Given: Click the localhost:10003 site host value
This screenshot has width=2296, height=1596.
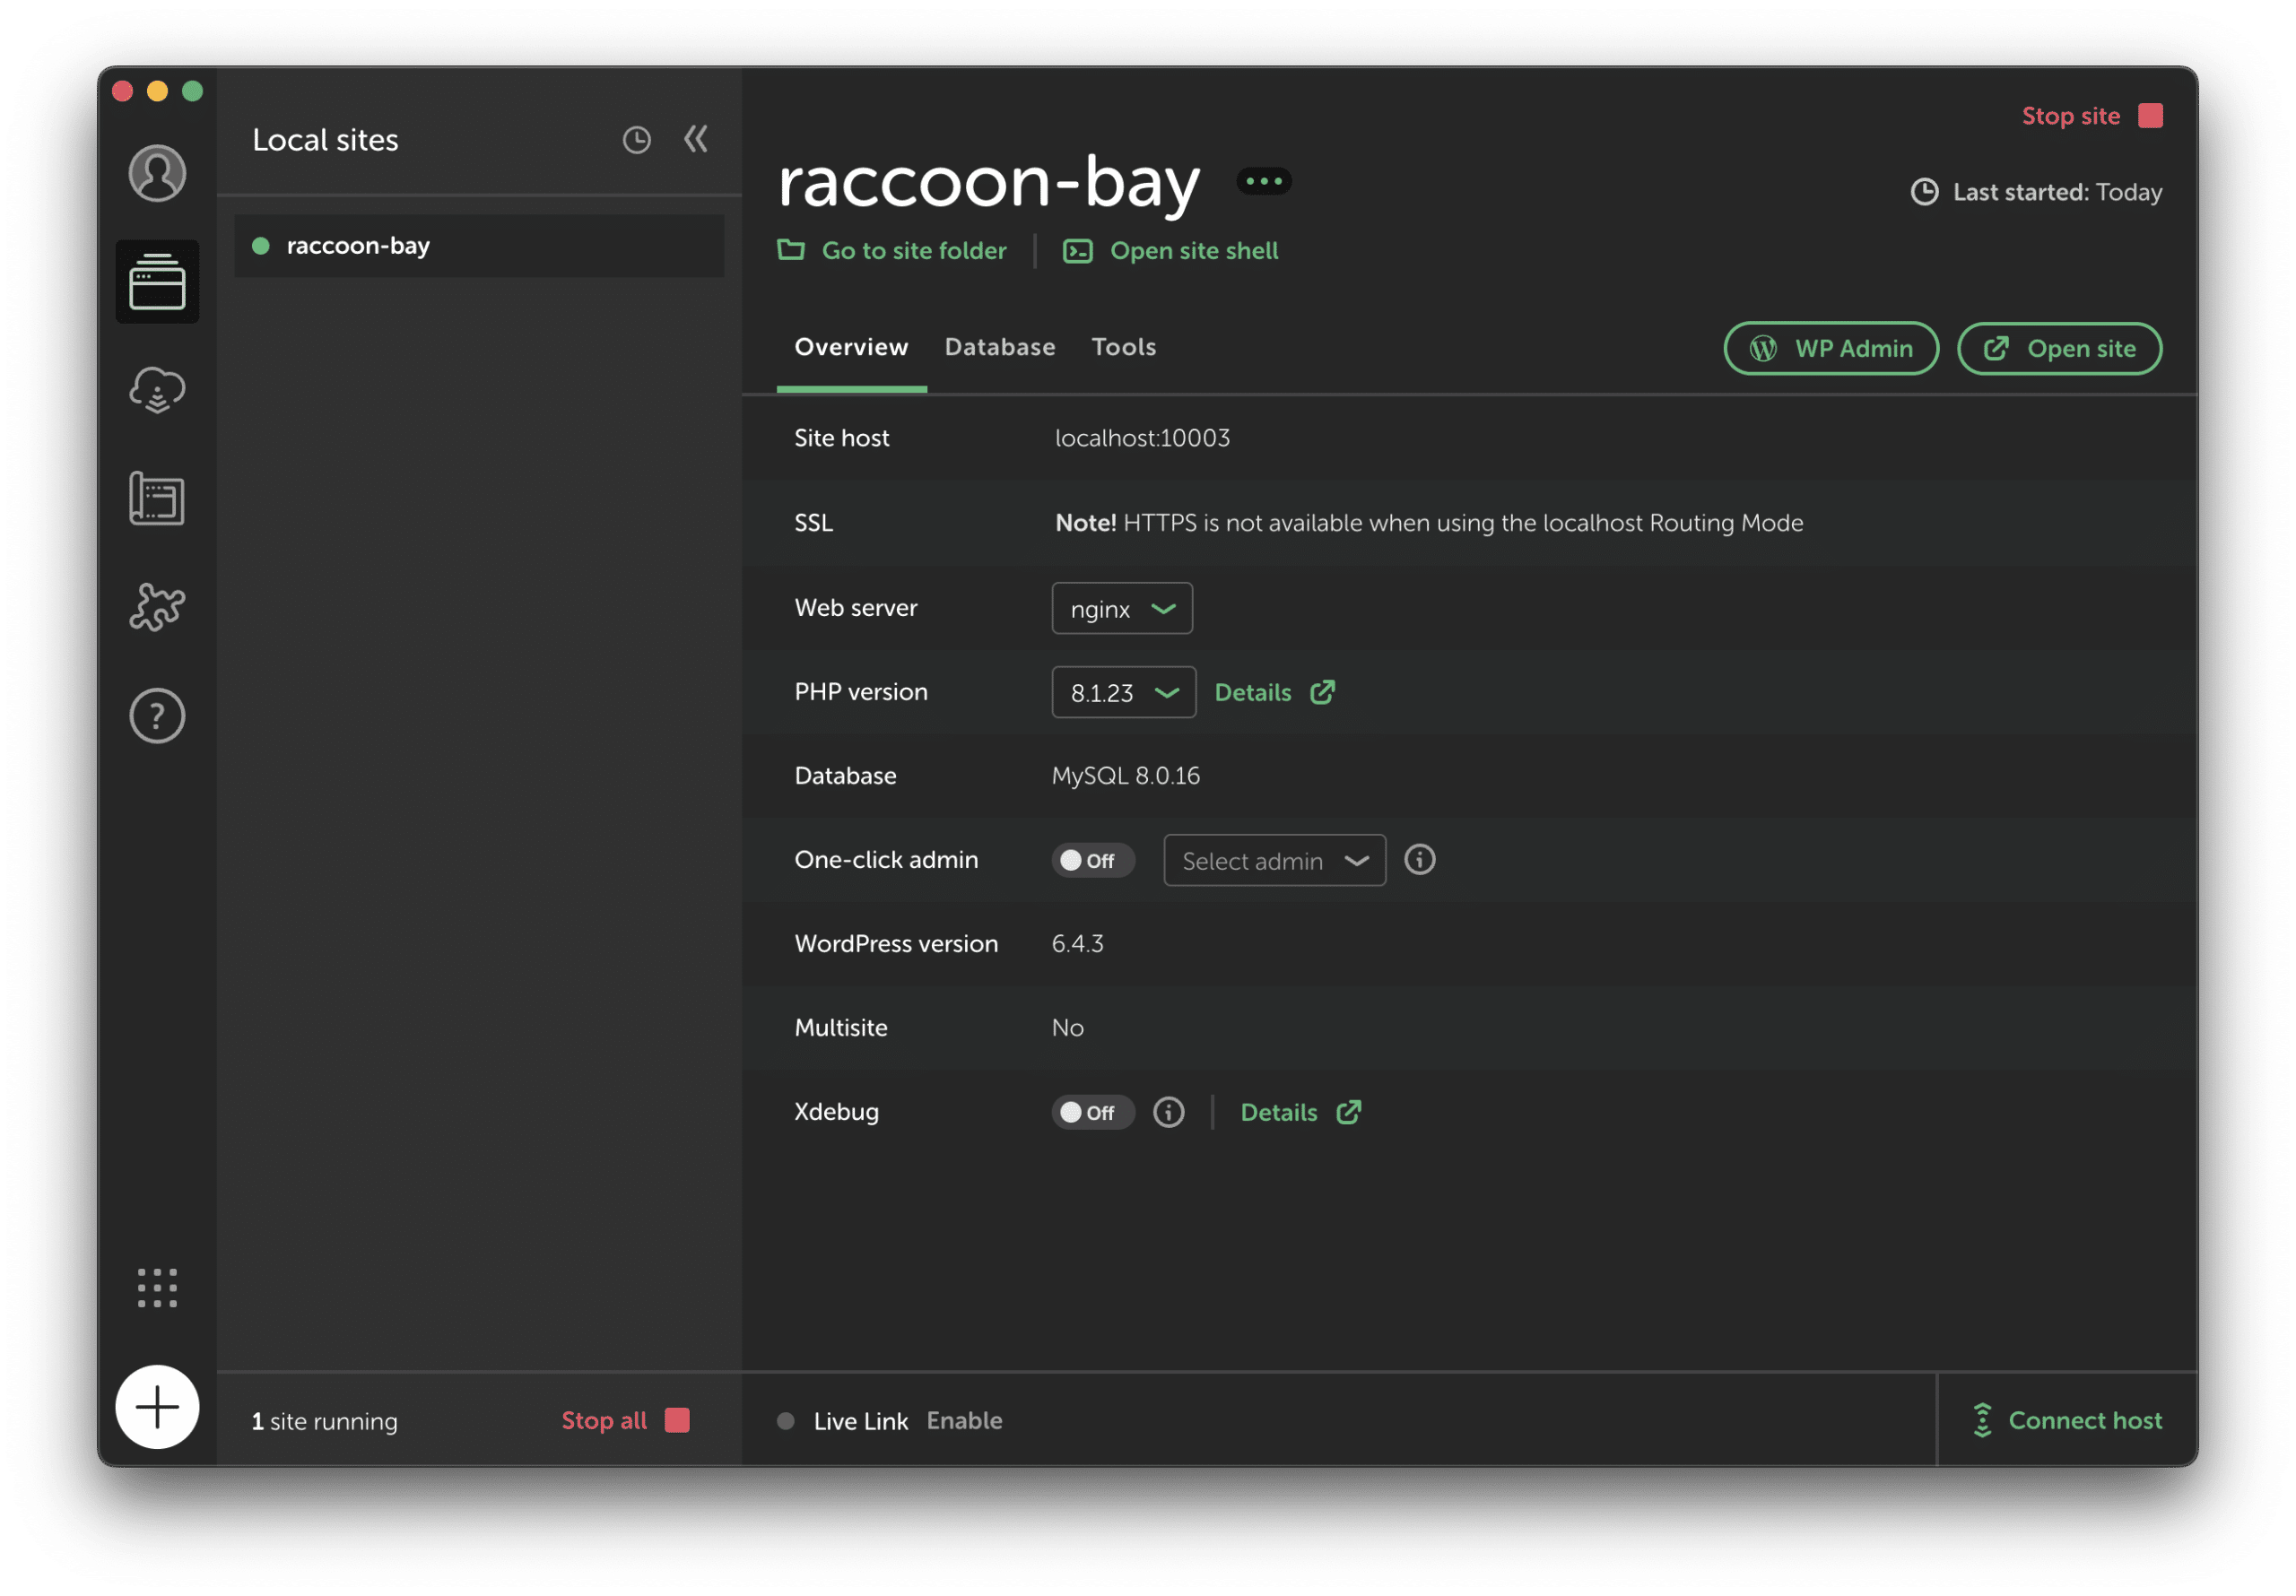Looking at the screenshot, I should pyautogui.click(x=1143, y=438).
